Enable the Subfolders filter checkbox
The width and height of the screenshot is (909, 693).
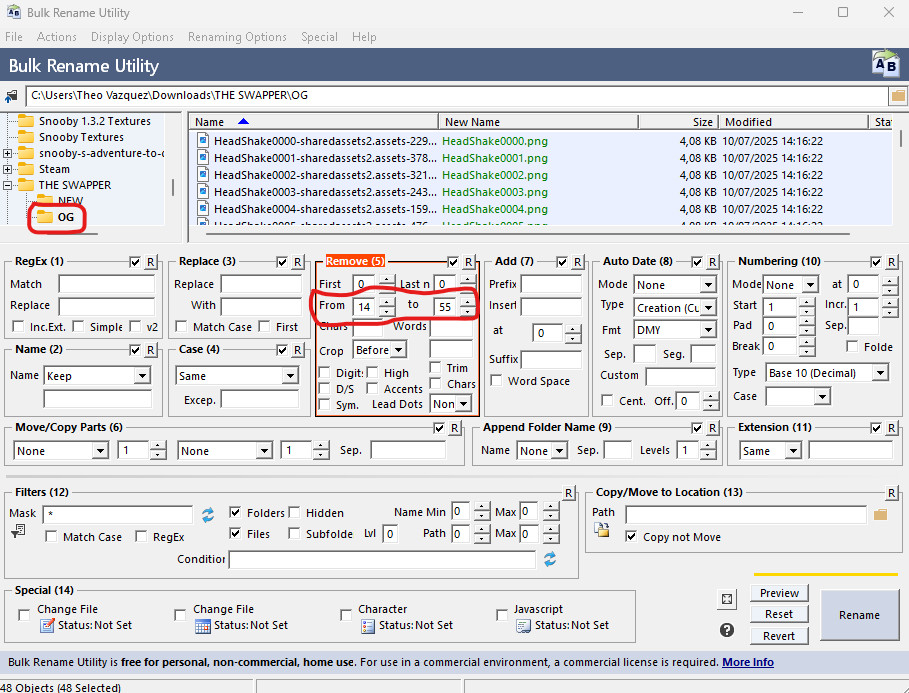click(295, 534)
